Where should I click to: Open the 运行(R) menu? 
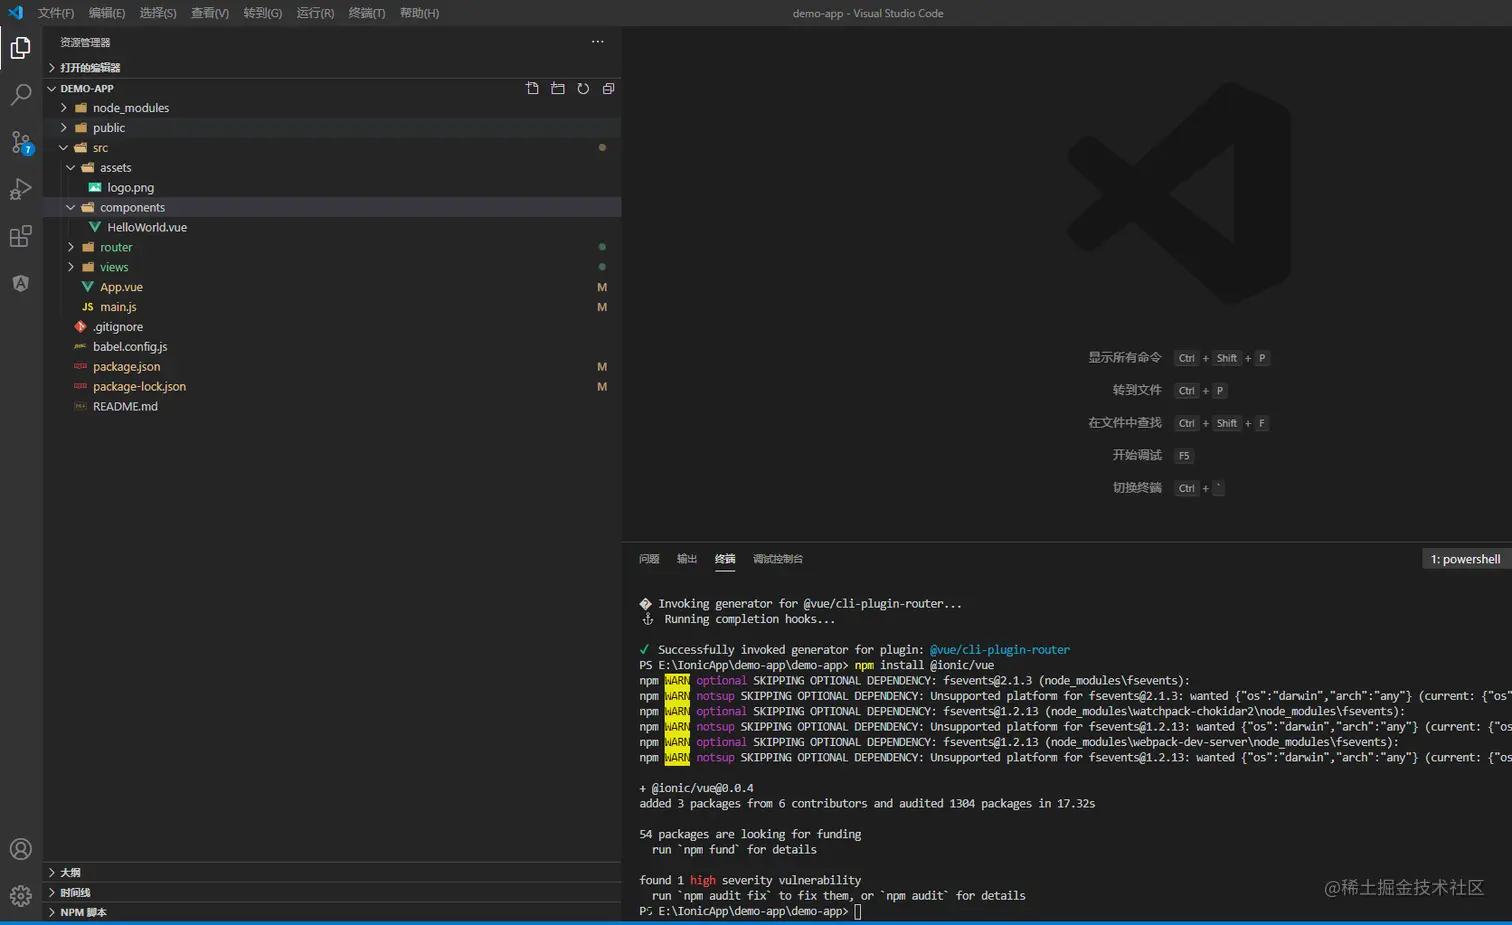(x=315, y=13)
